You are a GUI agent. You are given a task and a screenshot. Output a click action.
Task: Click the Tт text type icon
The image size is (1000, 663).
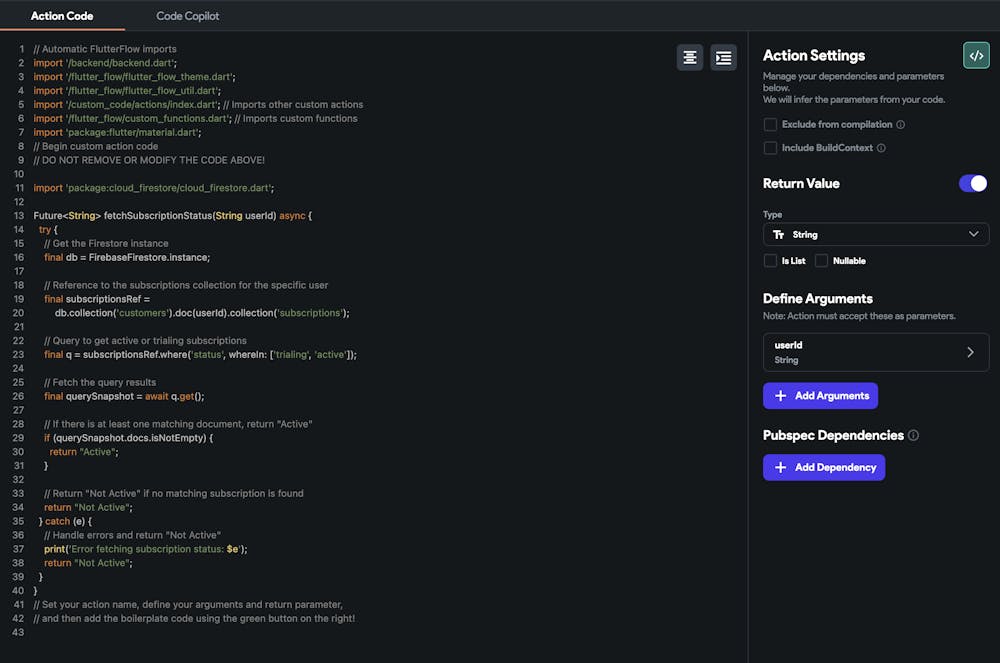[779, 235]
